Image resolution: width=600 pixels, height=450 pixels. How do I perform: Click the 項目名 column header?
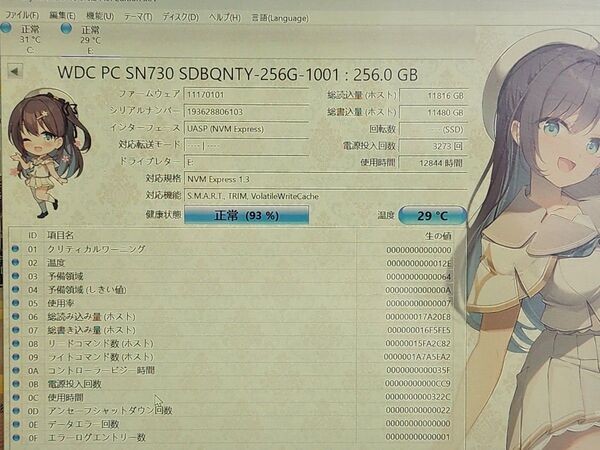pos(60,235)
